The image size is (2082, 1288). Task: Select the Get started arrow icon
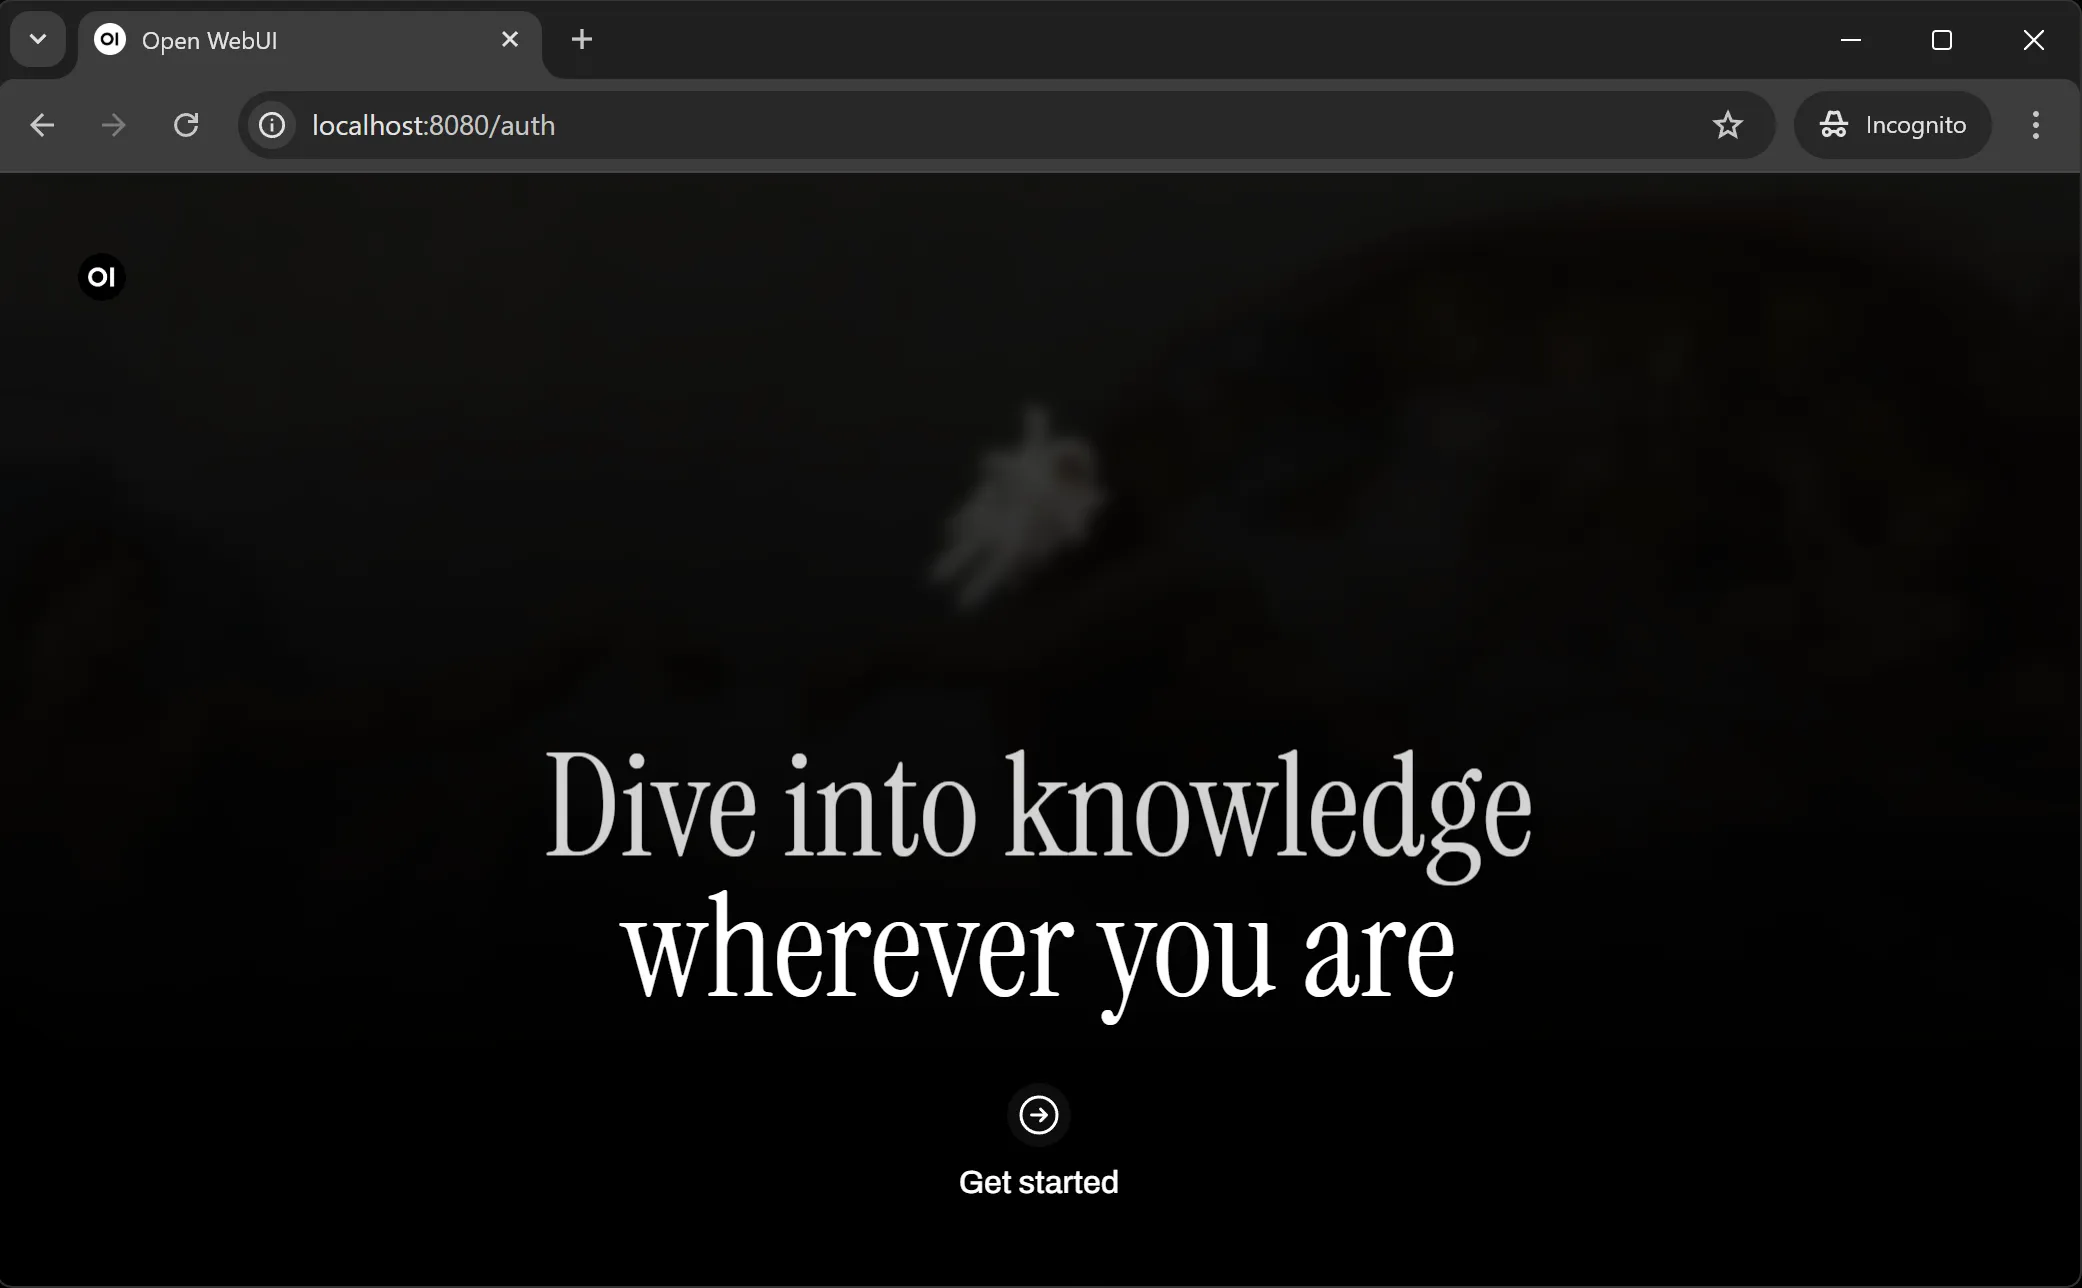pos(1039,1115)
